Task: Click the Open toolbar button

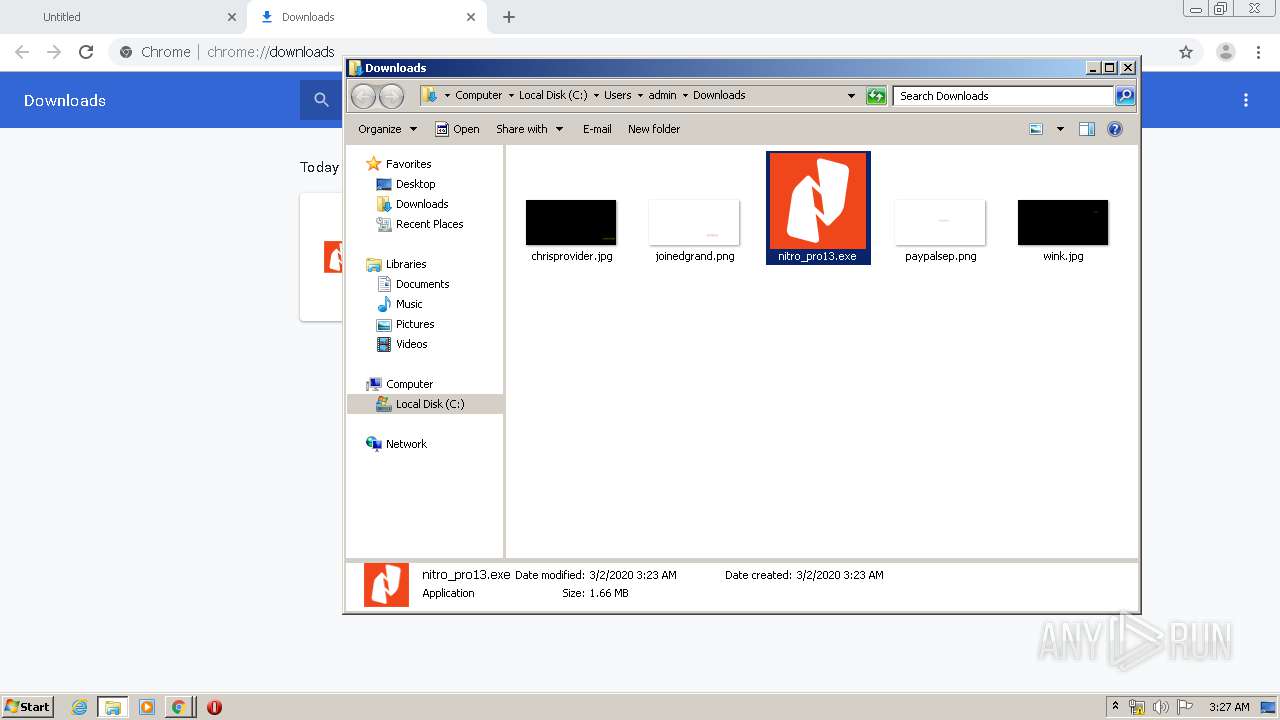Action: point(457,129)
